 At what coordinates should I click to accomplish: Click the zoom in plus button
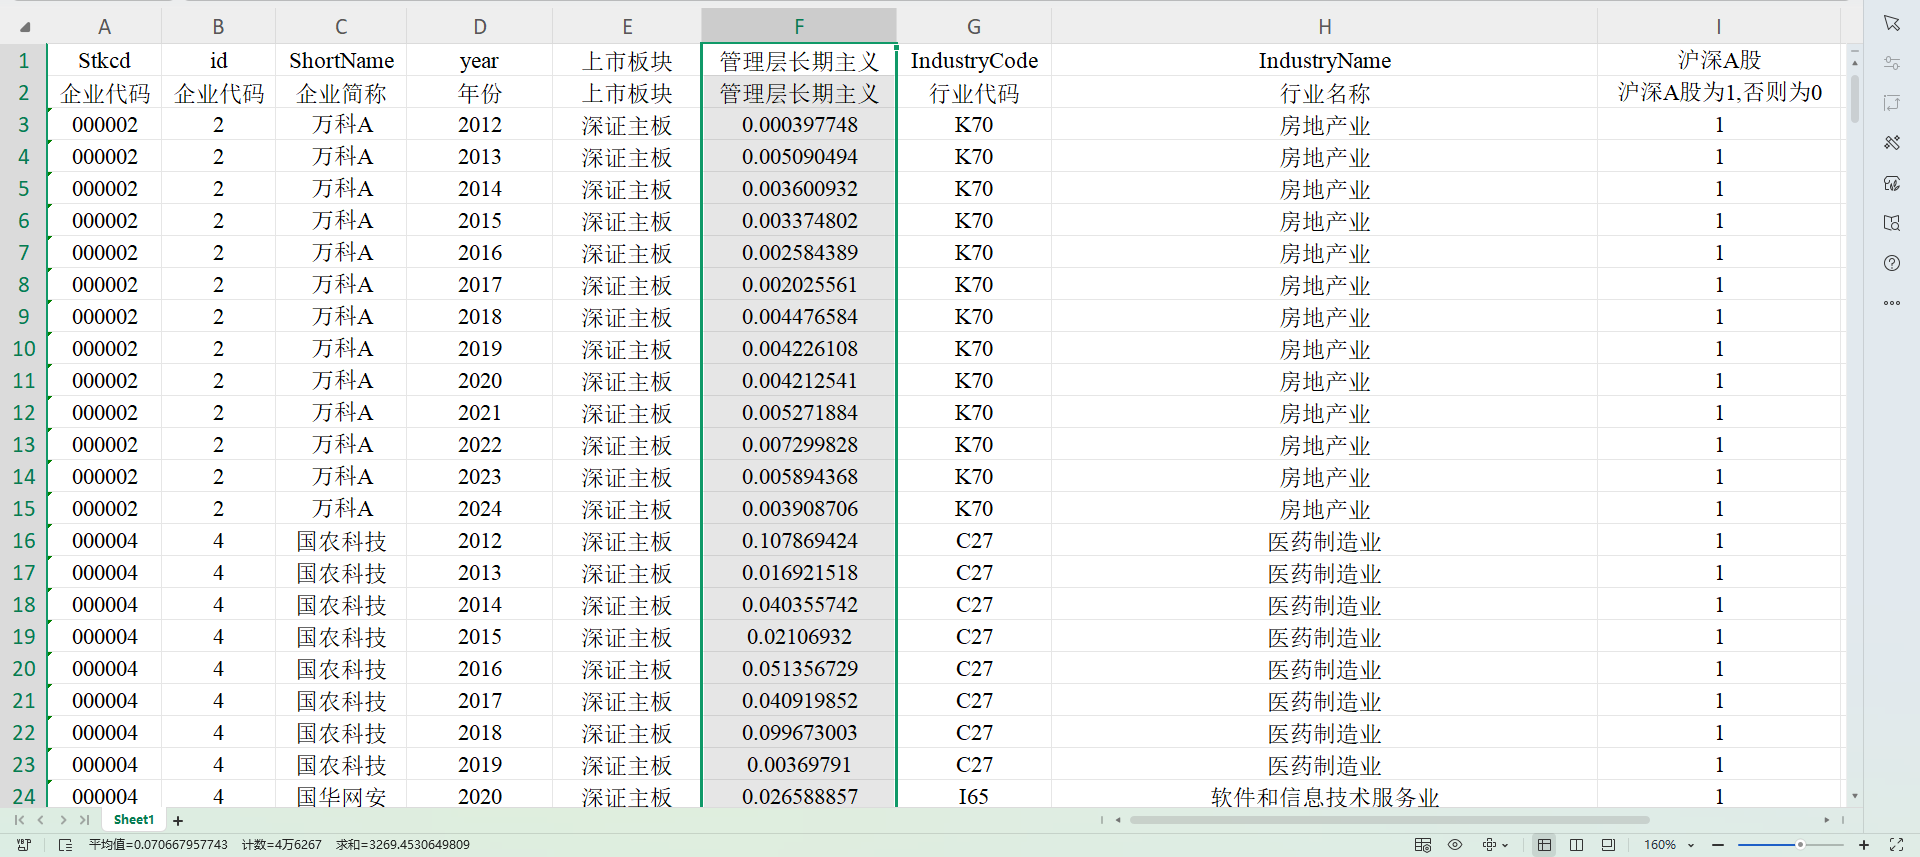tap(1864, 845)
